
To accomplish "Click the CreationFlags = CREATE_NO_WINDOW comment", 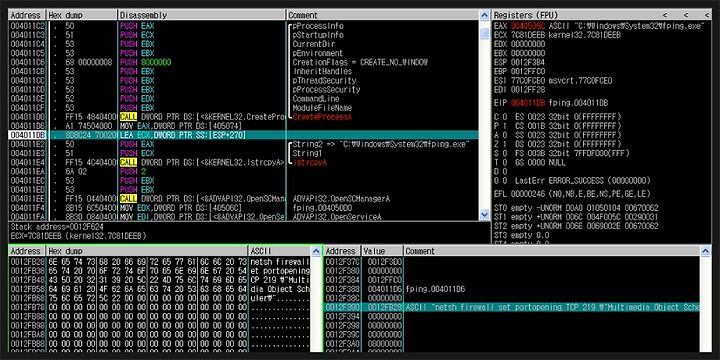I will pos(360,62).
